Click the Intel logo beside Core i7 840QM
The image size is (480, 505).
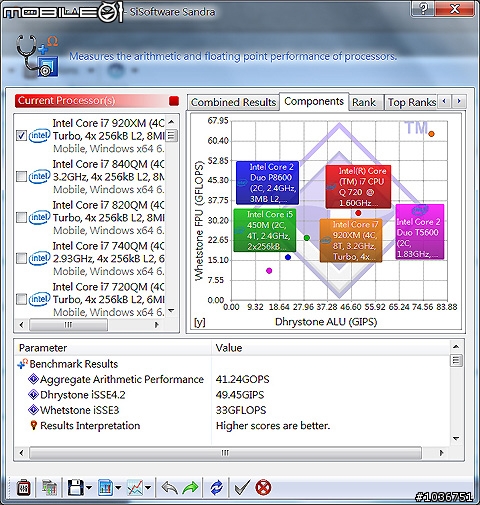[39, 176]
